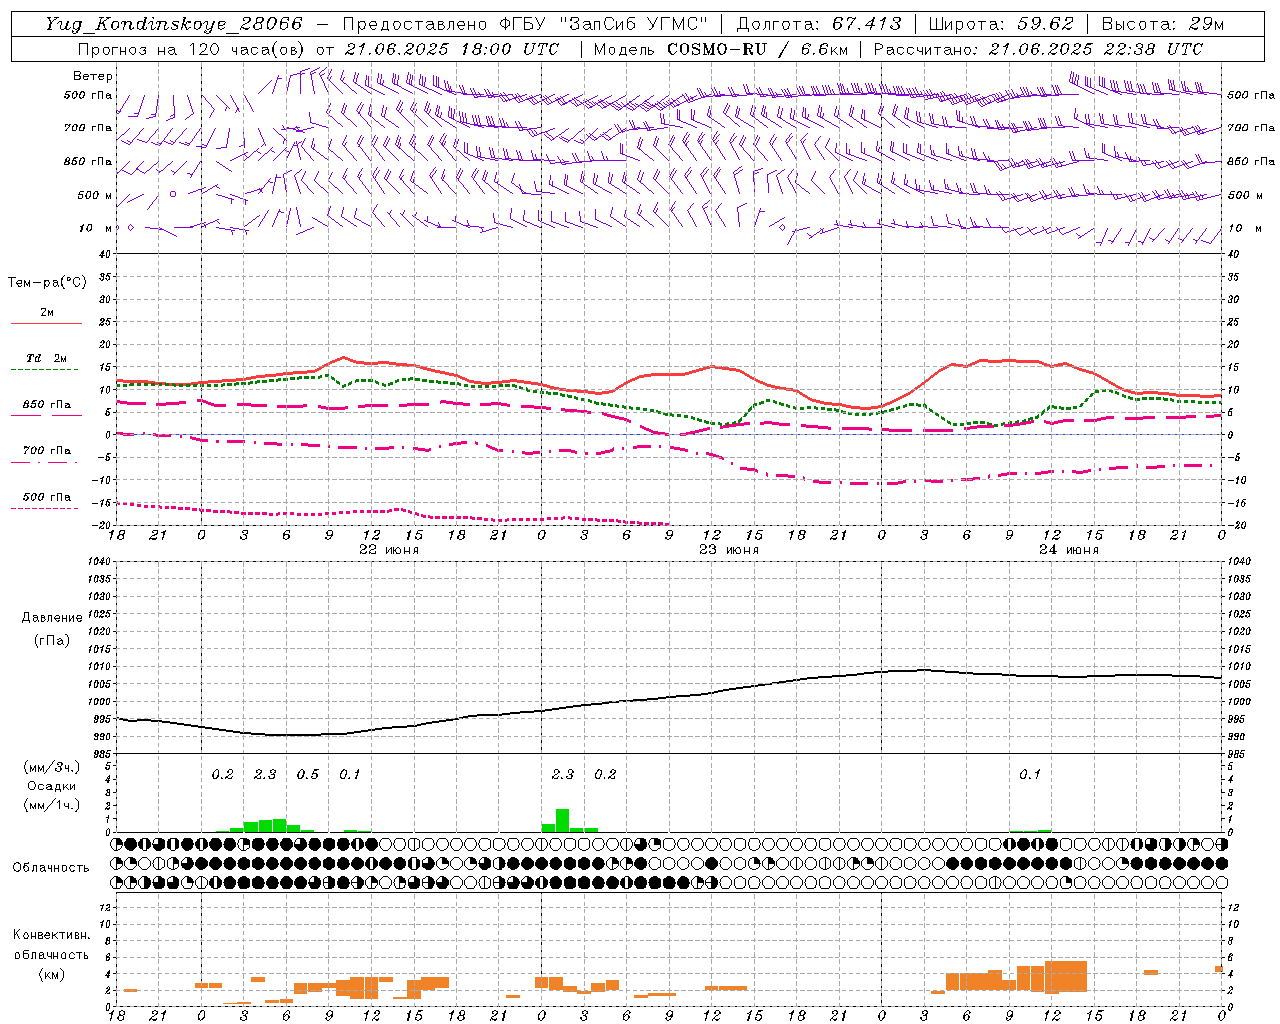Select the model label COSMO-RU / 6.6км
The image size is (1280, 1024).
tap(758, 49)
